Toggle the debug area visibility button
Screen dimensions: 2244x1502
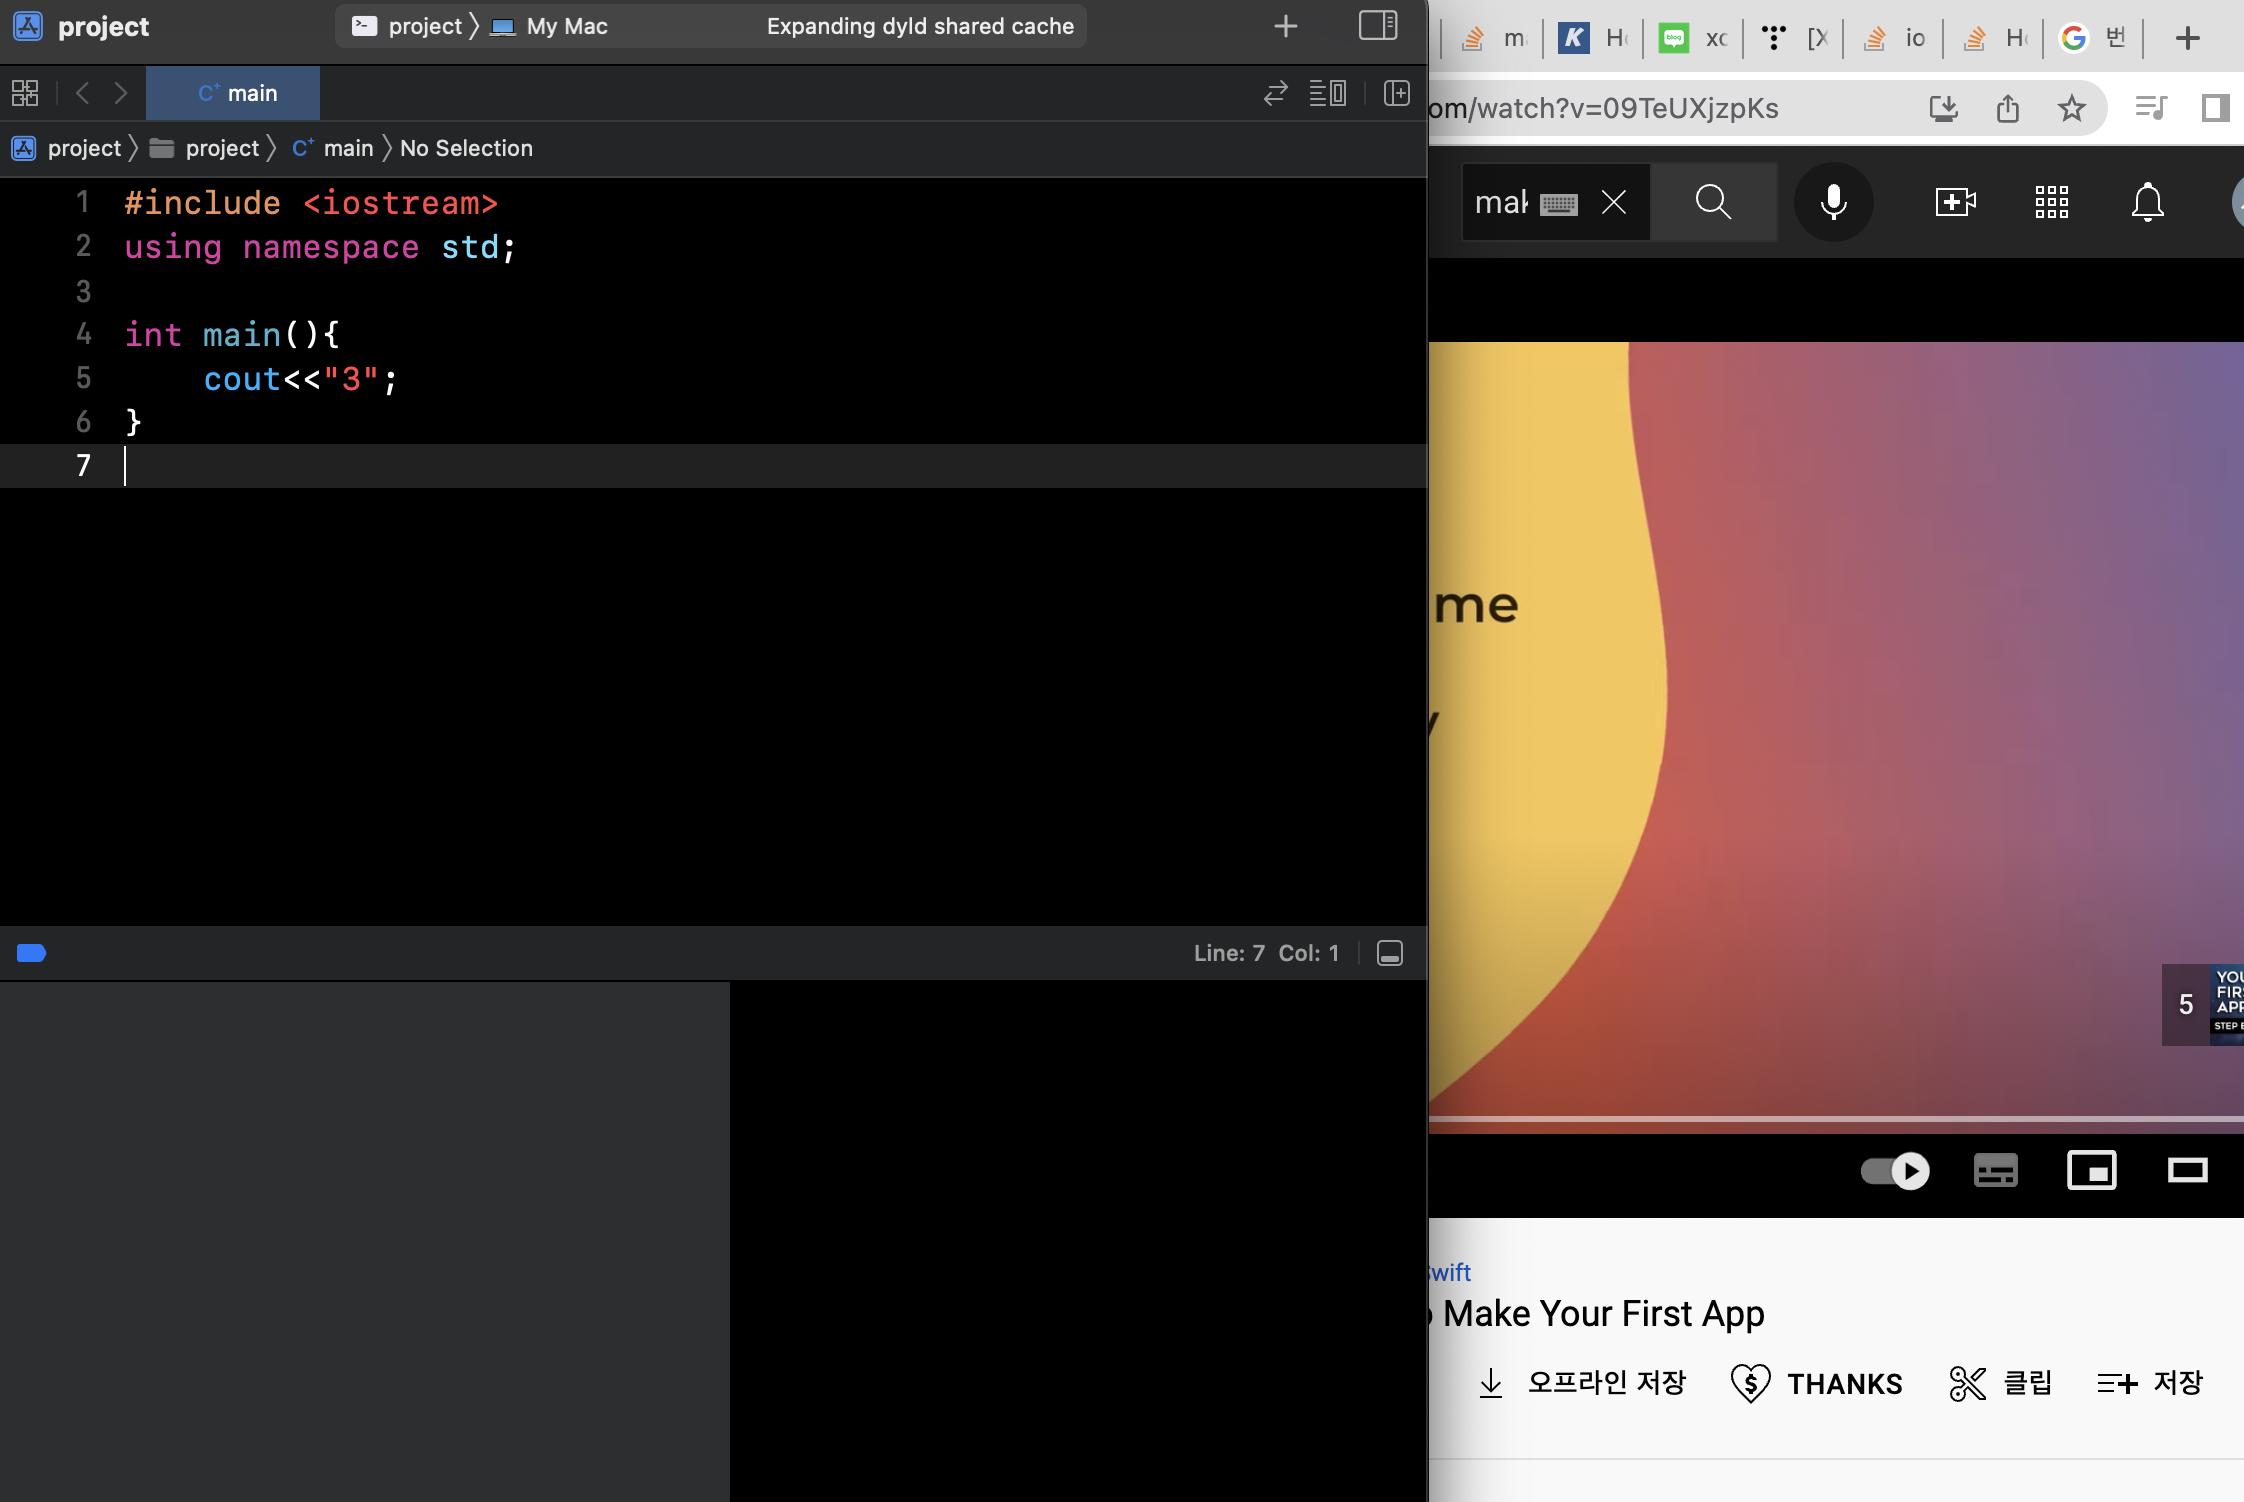click(1390, 953)
